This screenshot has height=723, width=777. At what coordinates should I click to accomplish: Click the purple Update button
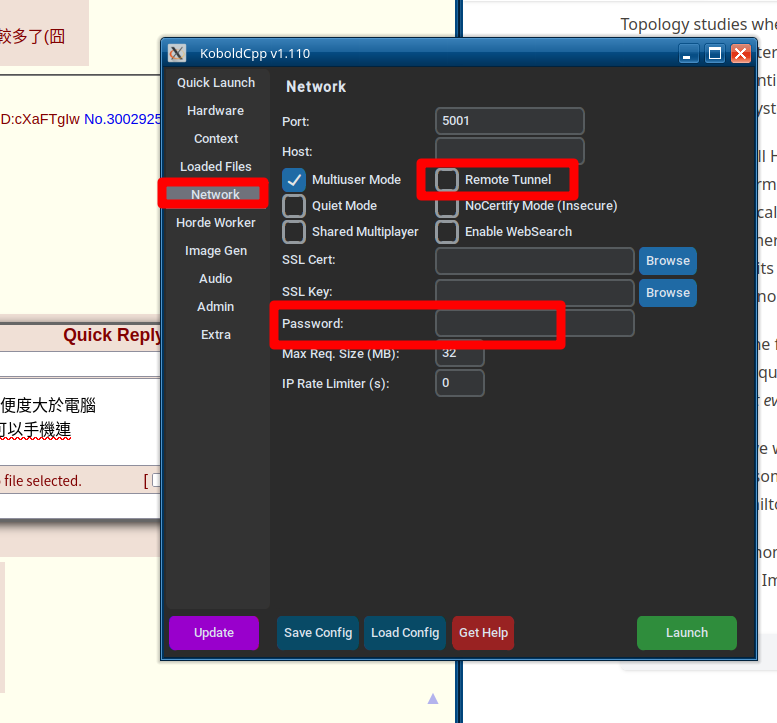[214, 633]
